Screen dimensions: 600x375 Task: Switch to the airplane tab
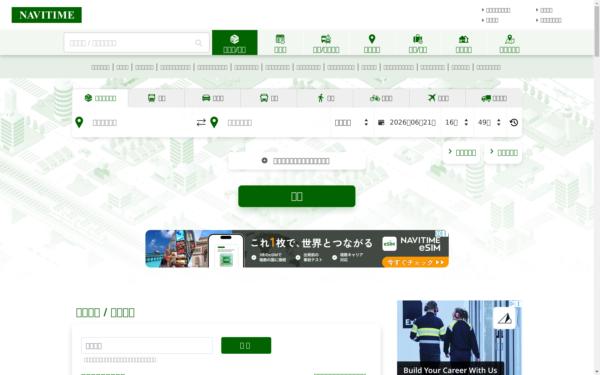point(437,98)
